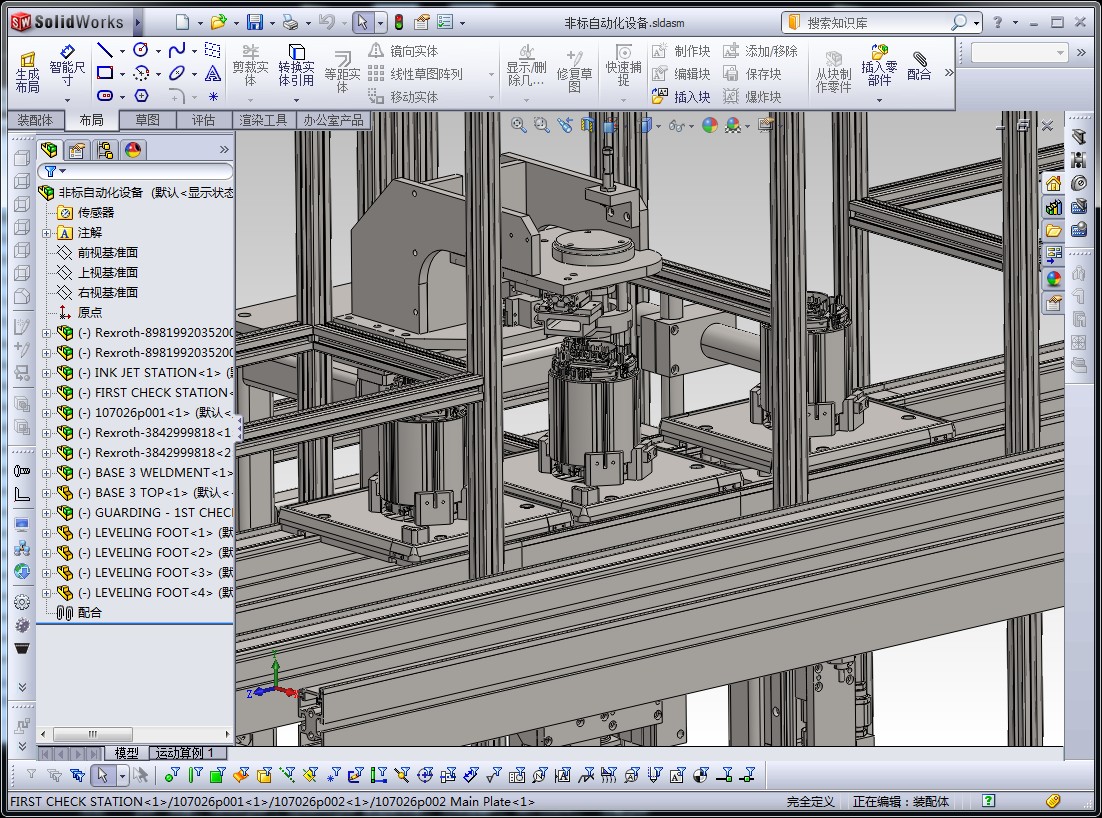This screenshot has height=818, width=1102.
Task: Expand the 注解 annotations folder
Action: coord(46,233)
